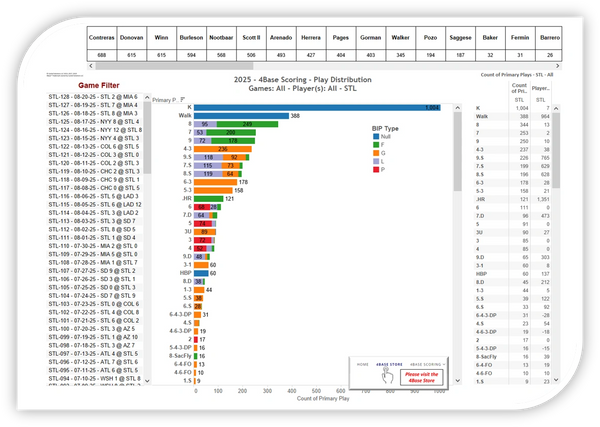Open the 4BASE STORE menu item
Screen dimensions: 600x427
point(388,366)
